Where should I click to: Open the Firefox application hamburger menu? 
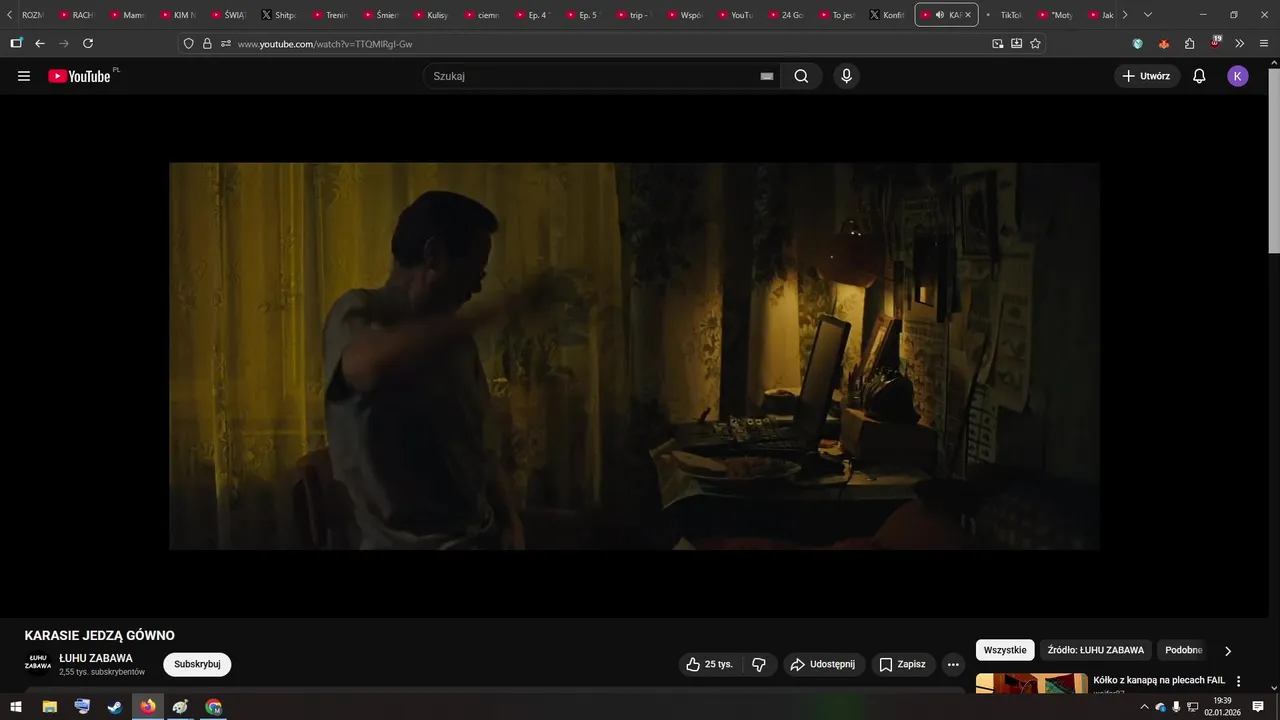[1265, 44]
